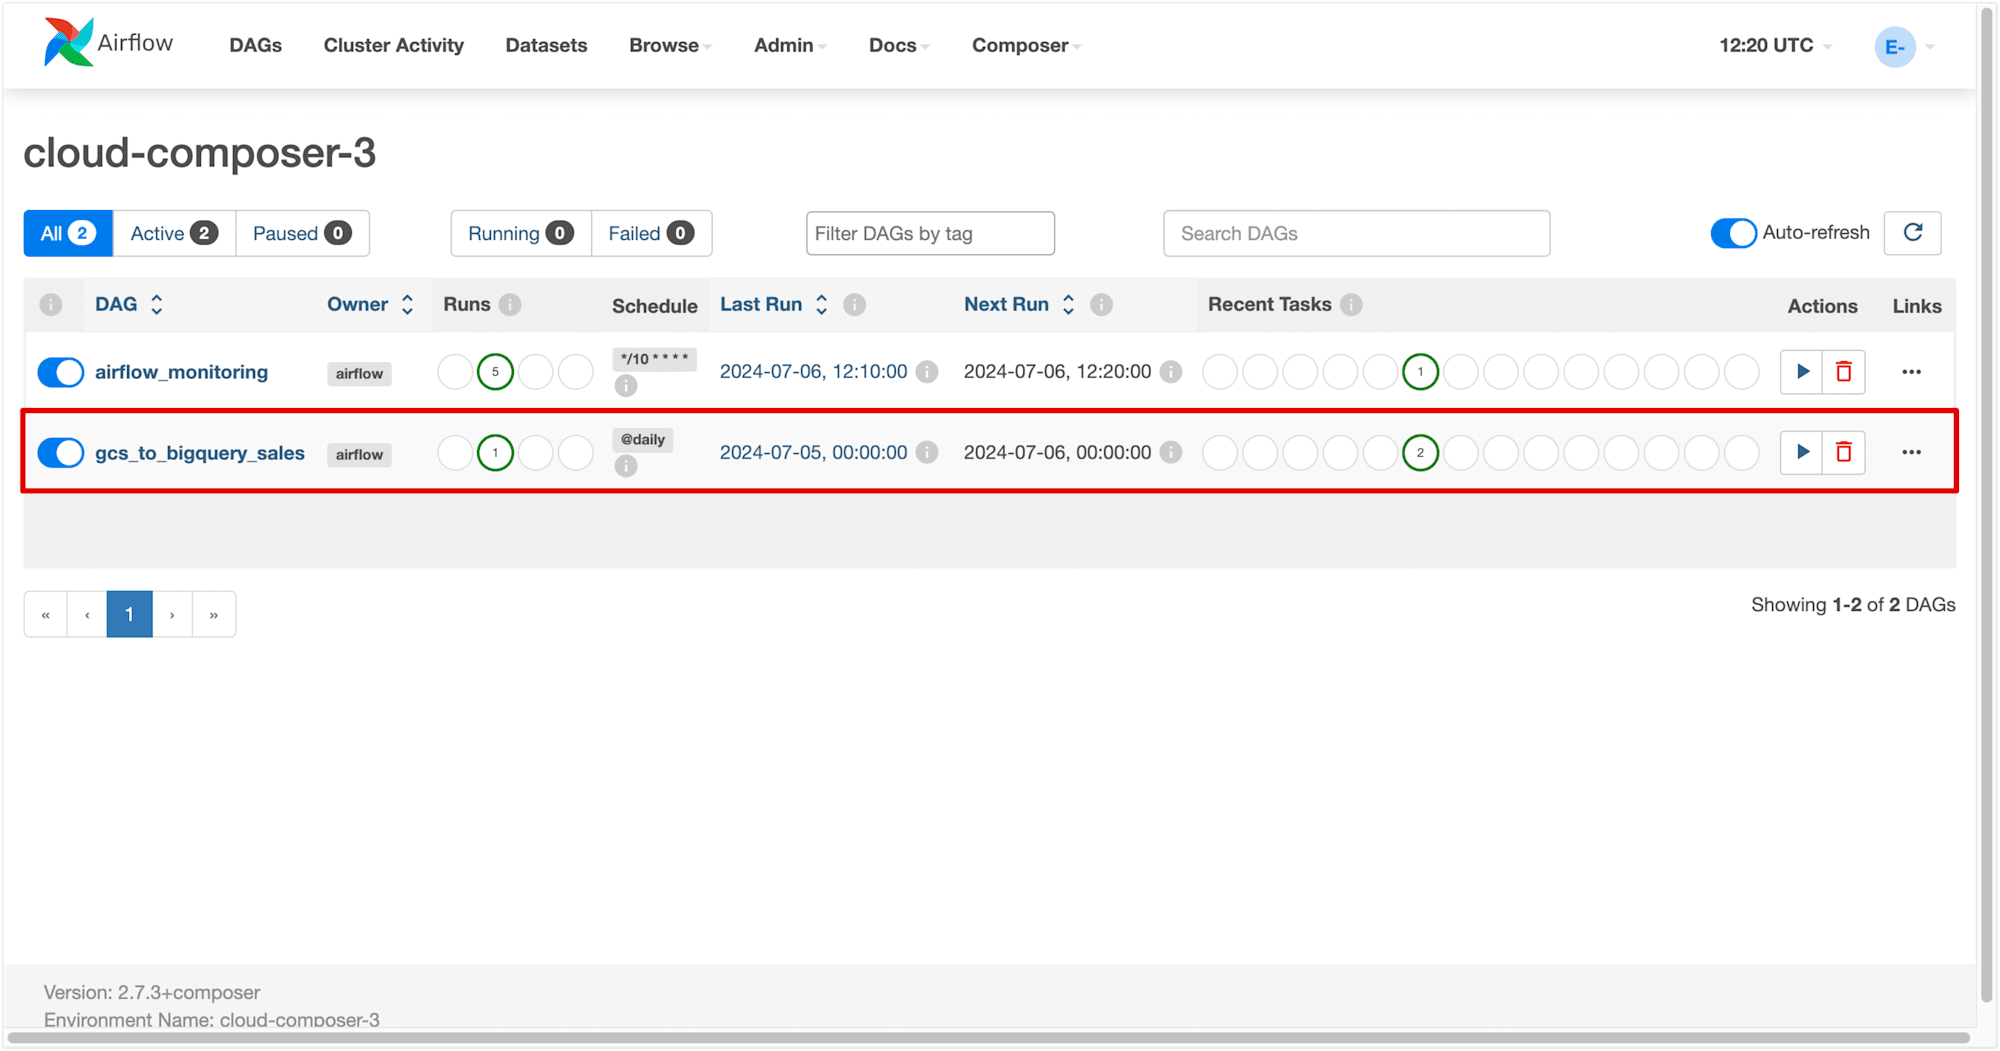Screen dimensions: 2000x1051
Task: Click the */10 * * * * schedule tag
Action: pyautogui.click(x=654, y=359)
